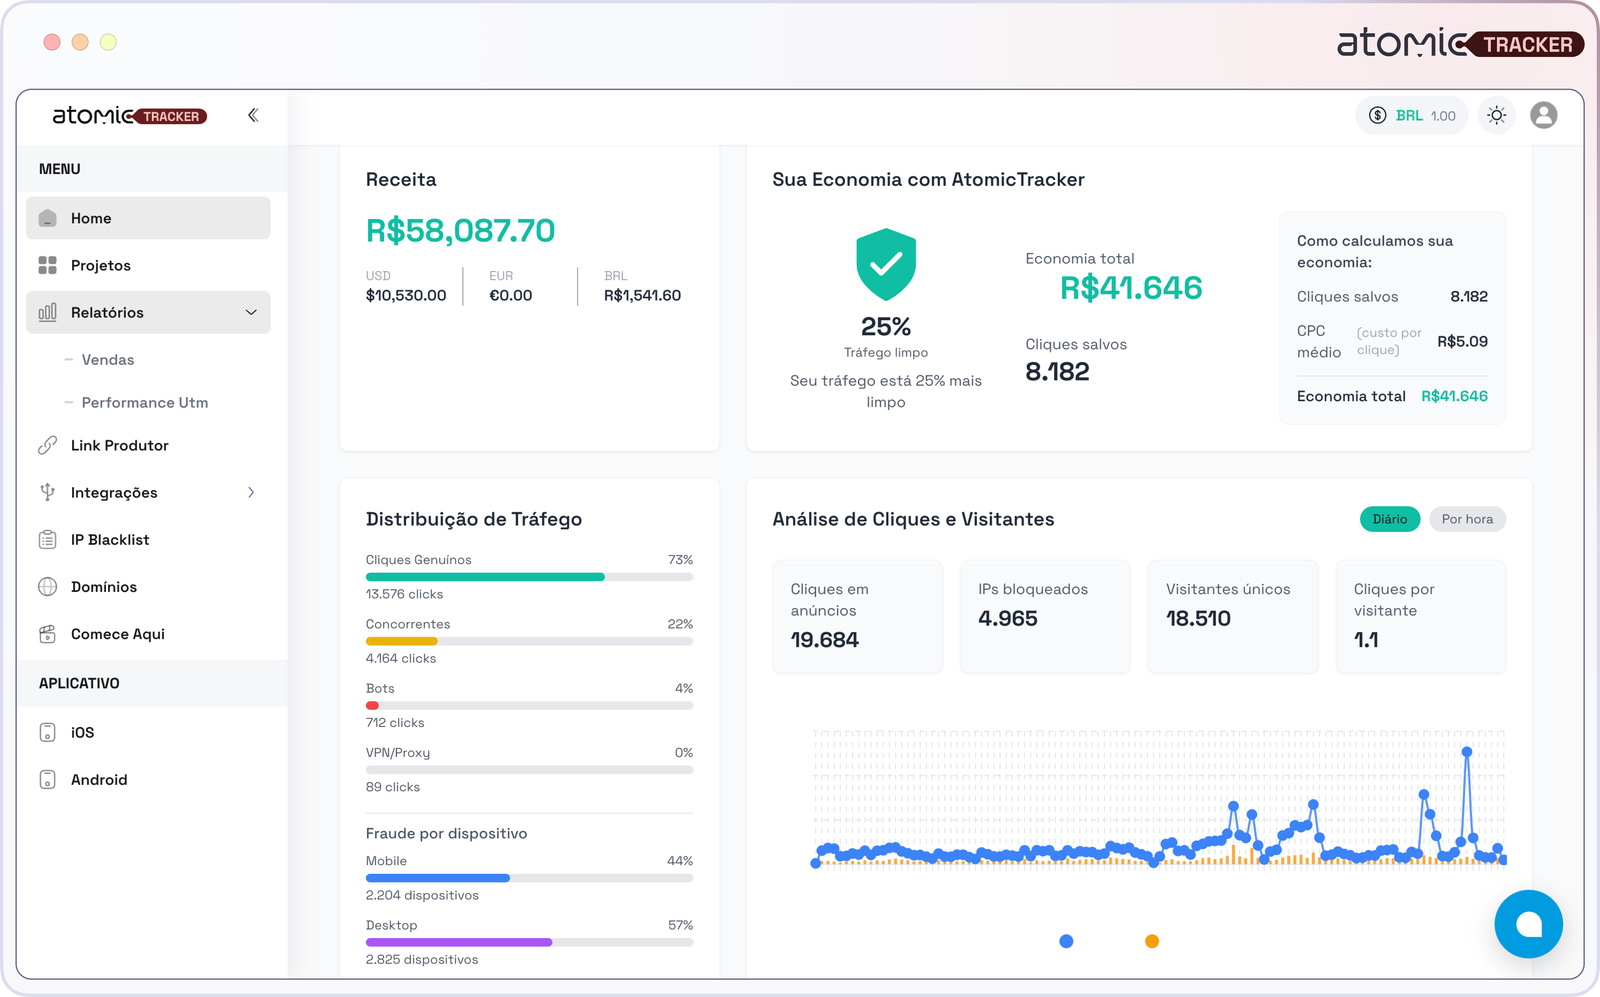
Task: Open the Vendas report
Action: [108, 360]
